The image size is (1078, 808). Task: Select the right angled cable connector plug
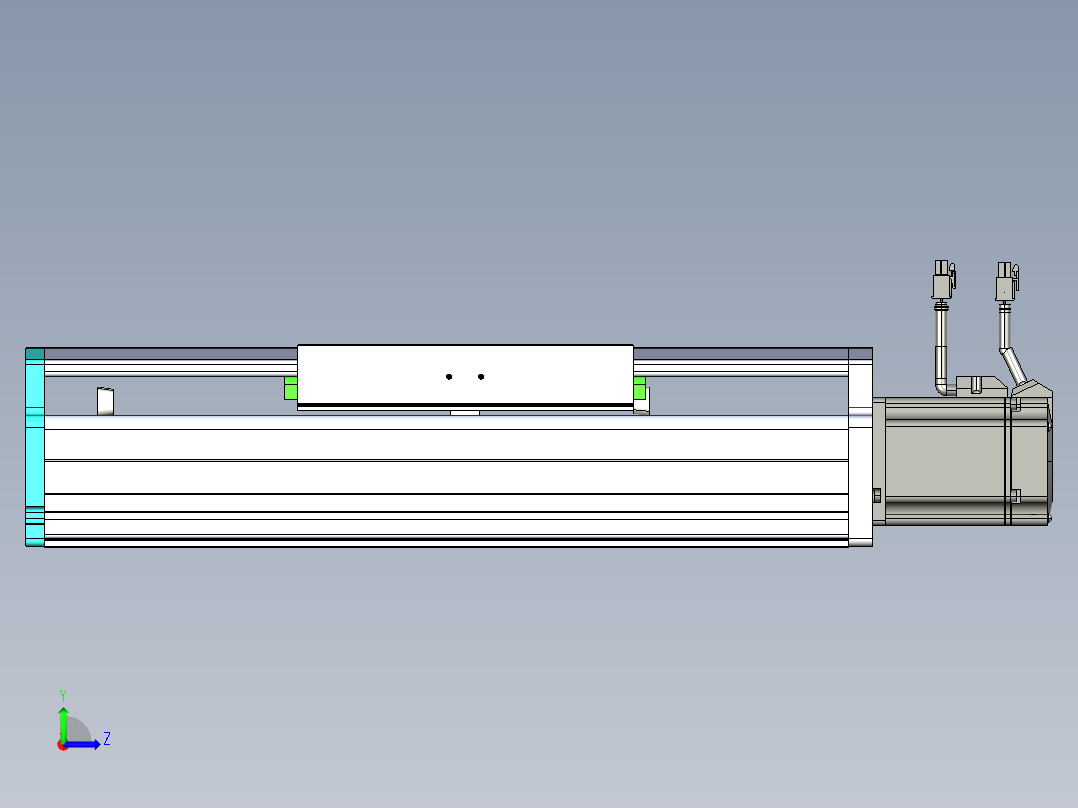pos(1007,281)
